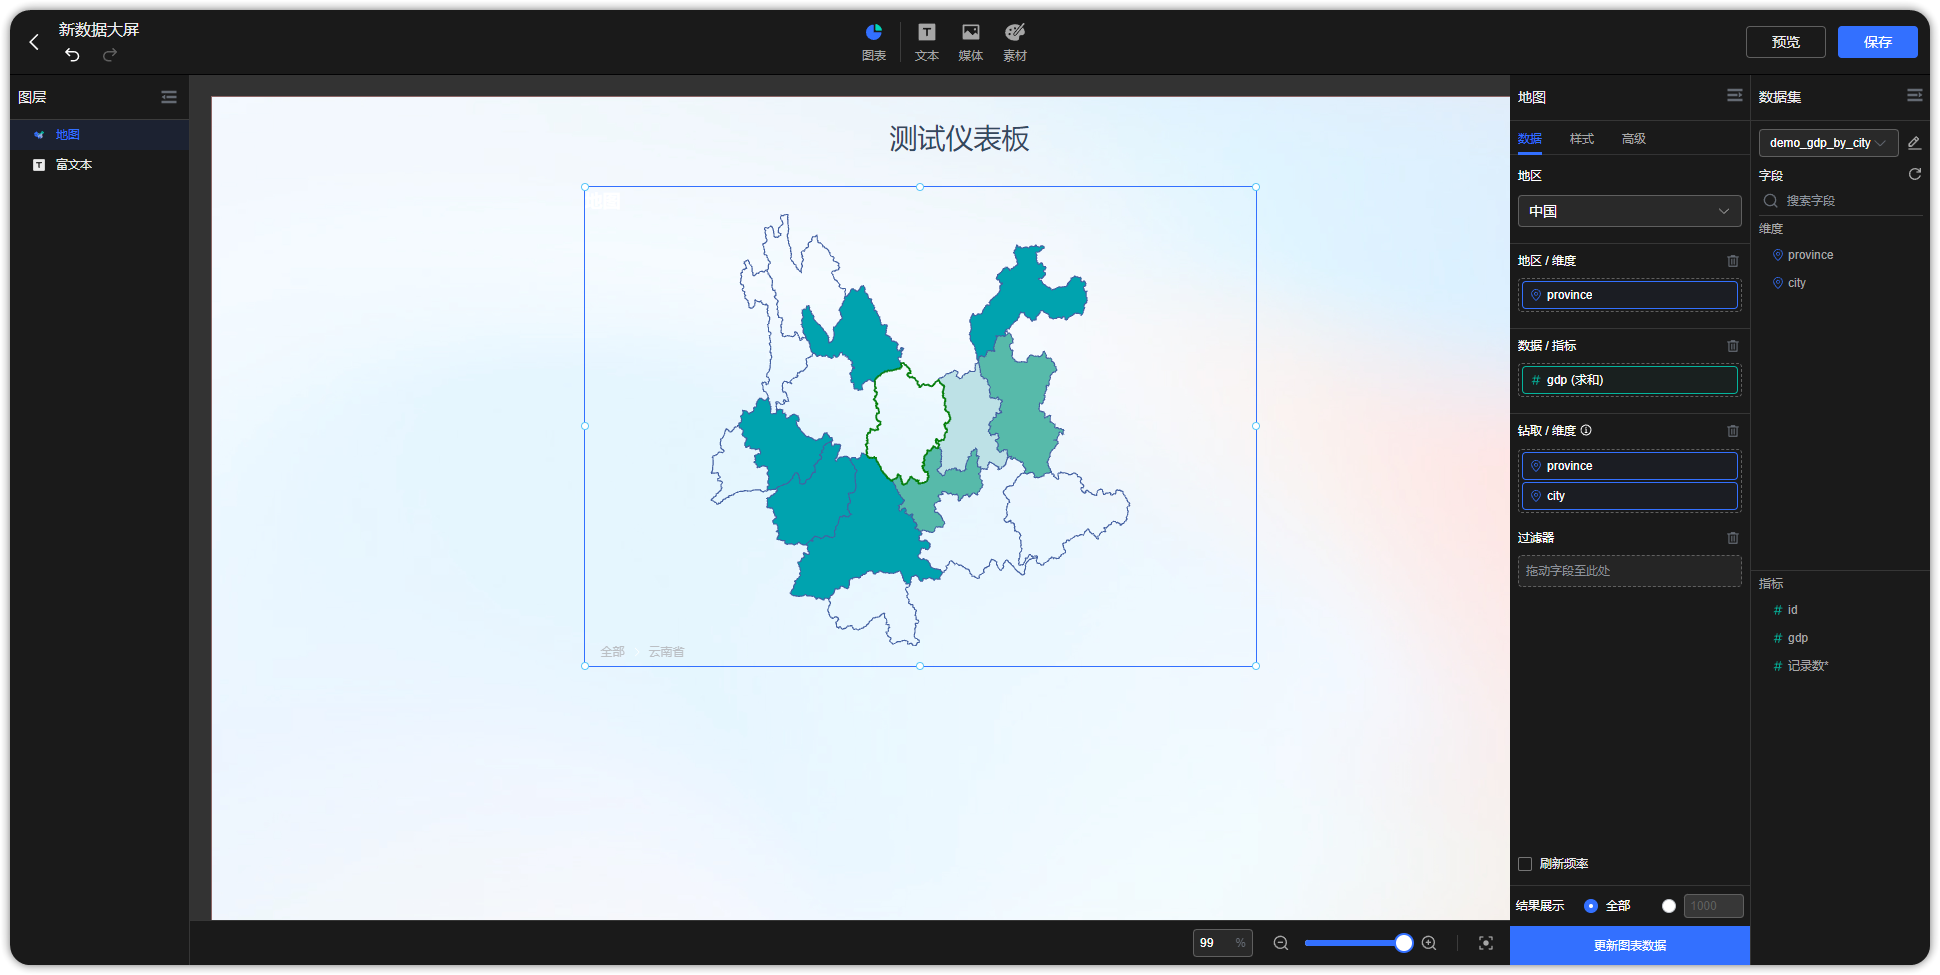Collapse the 地图 config panel icon
Image resolution: width=1940 pixels, height=975 pixels.
pyautogui.click(x=1735, y=96)
